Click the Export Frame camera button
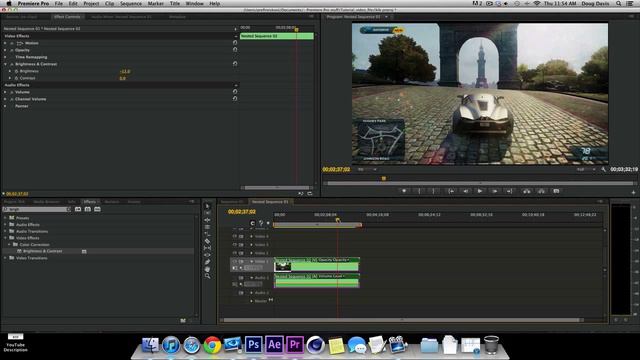 (x=556, y=191)
